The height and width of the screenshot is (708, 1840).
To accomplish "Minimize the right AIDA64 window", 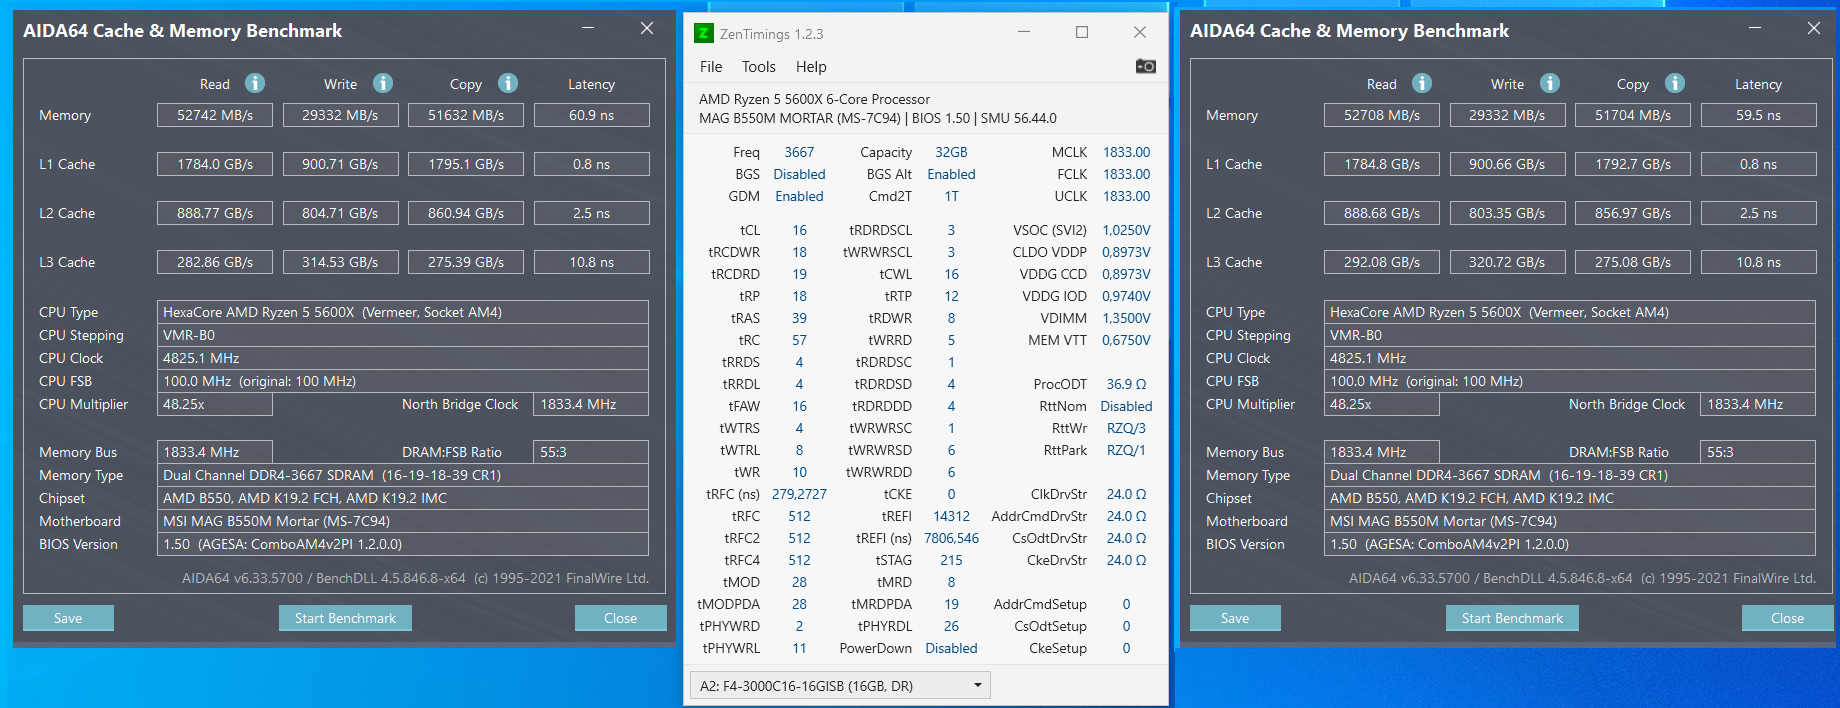I will (1755, 28).
